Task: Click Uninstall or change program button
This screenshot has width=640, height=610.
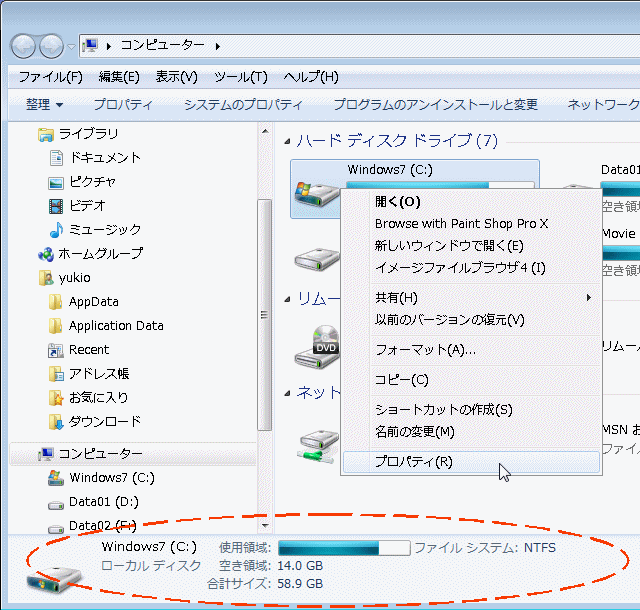Action: [x=435, y=105]
